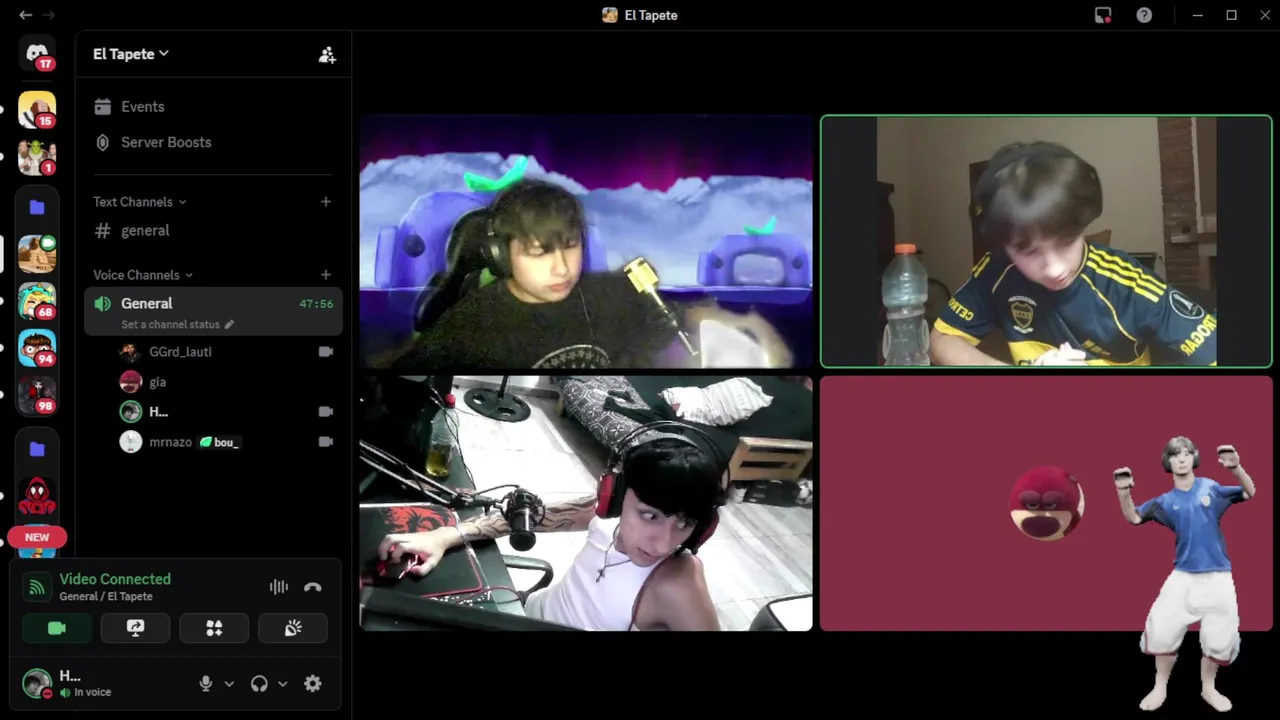Open the server icon with 1 badge
Image resolution: width=1280 pixels, height=720 pixels.
click(x=37, y=157)
